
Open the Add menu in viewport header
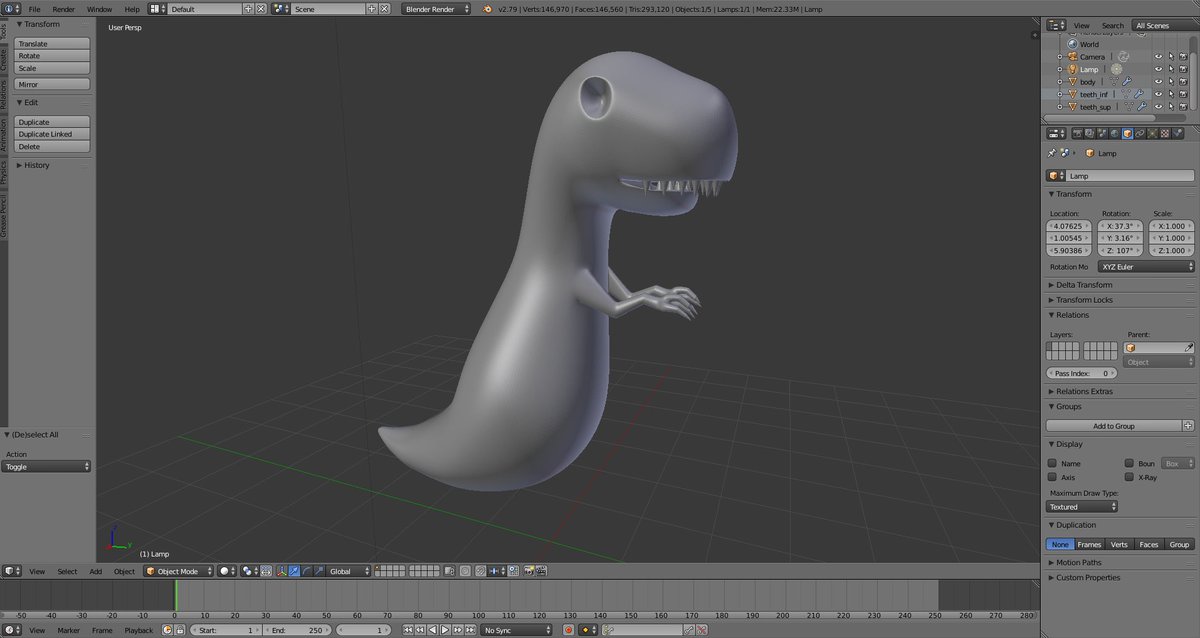tap(96, 571)
